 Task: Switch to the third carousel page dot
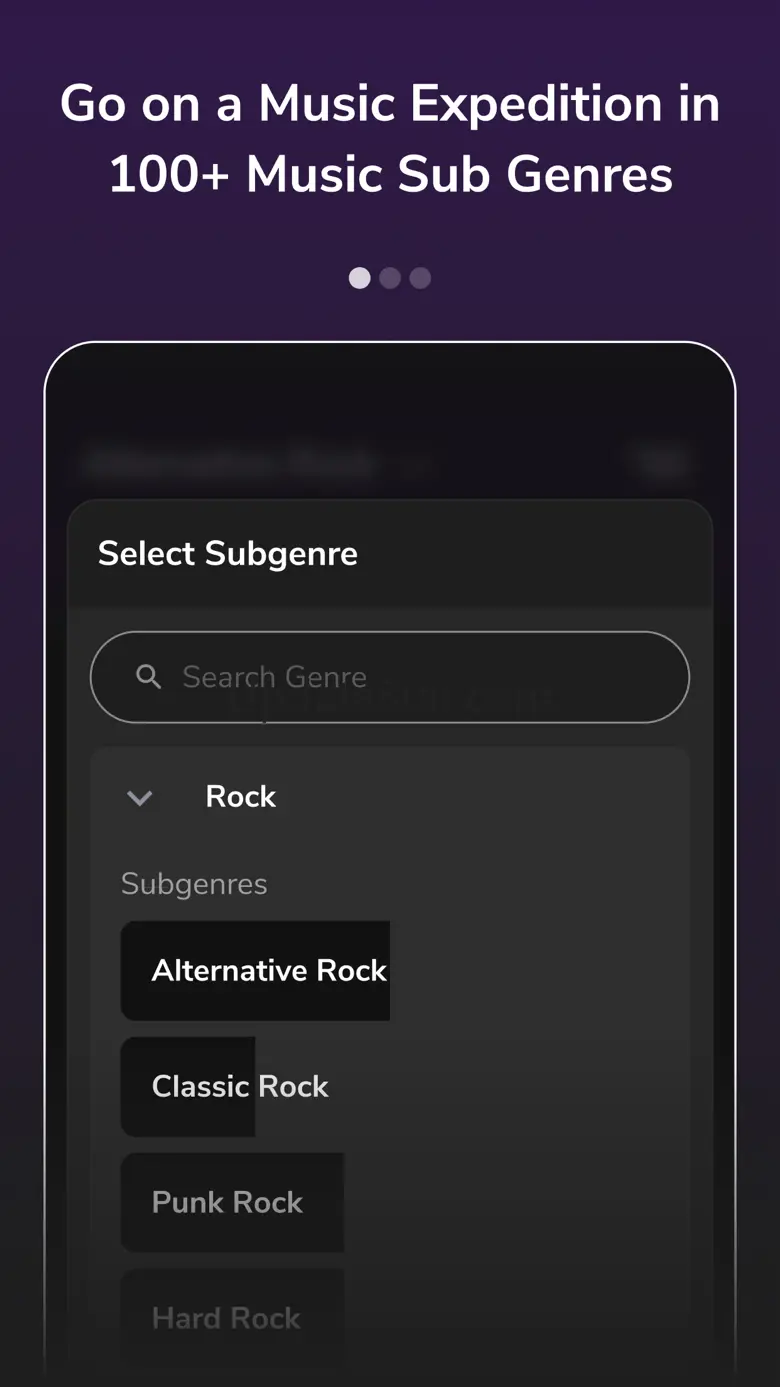(420, 278)
